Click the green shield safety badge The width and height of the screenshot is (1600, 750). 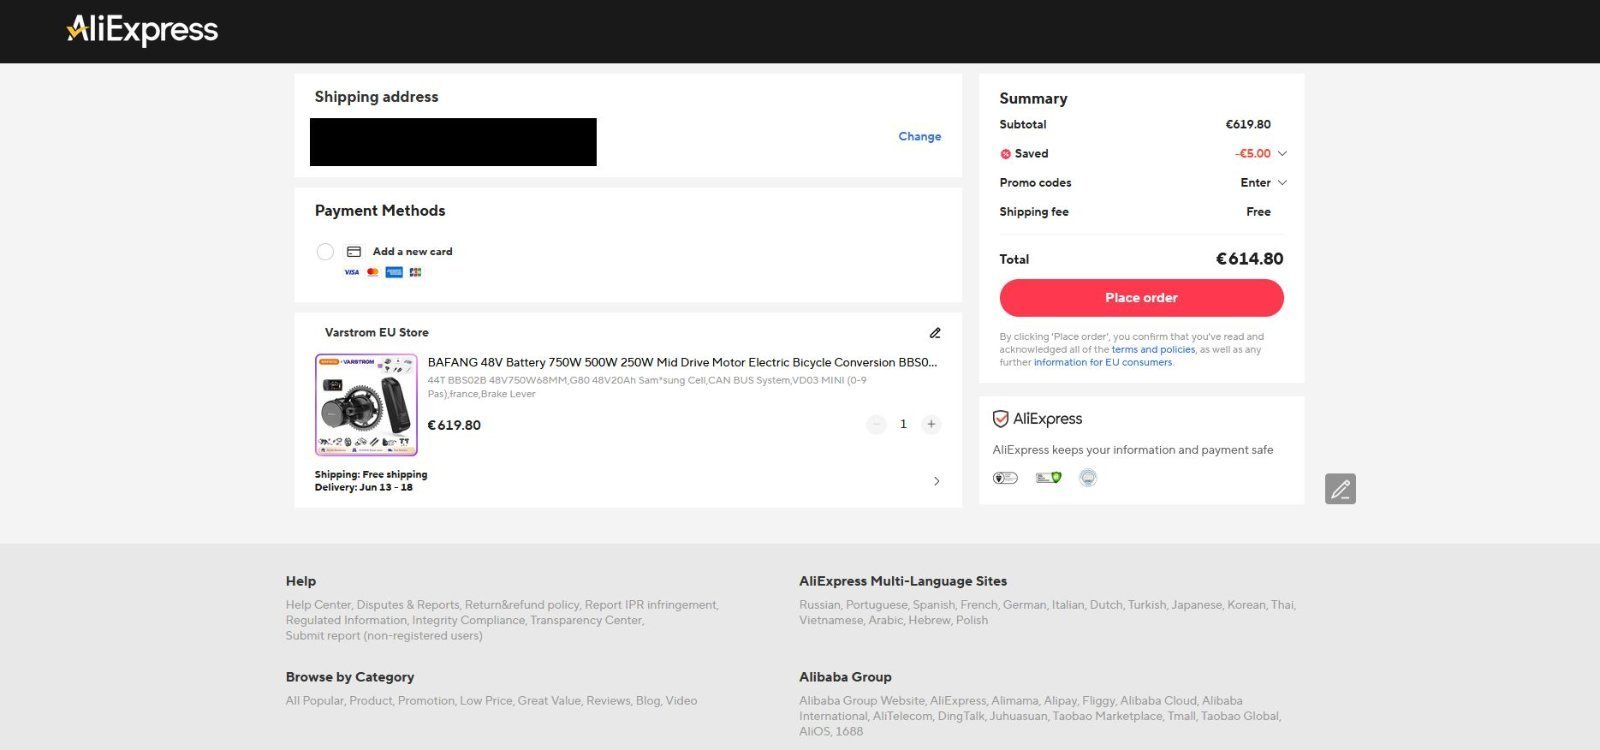(x=1048, y=478)
